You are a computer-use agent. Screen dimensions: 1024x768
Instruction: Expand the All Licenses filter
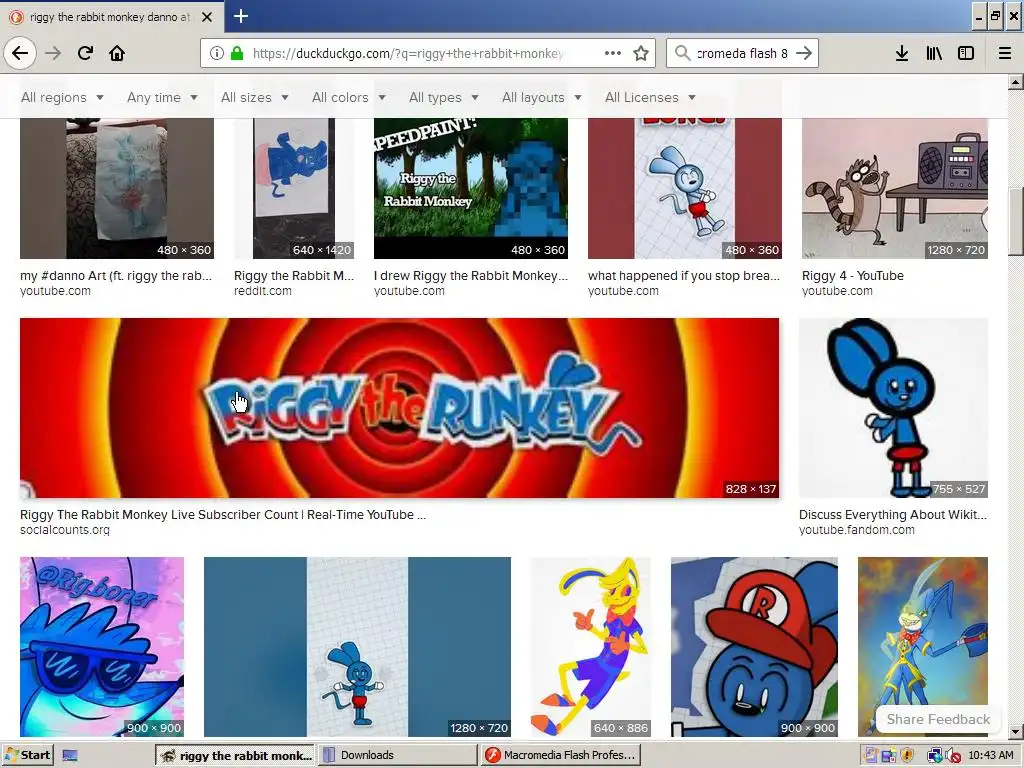(x=650, y=97)
